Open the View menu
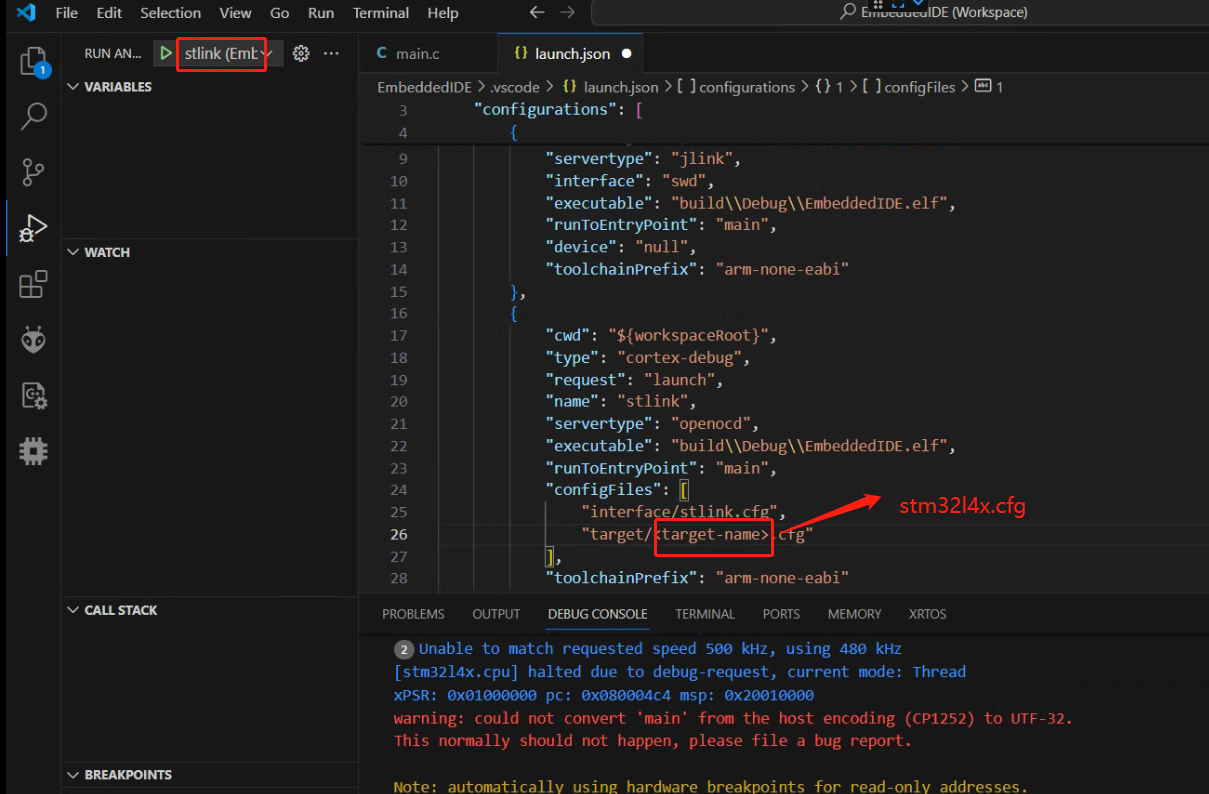This screenshot has width=1209, height=794. tap(235, 13)
